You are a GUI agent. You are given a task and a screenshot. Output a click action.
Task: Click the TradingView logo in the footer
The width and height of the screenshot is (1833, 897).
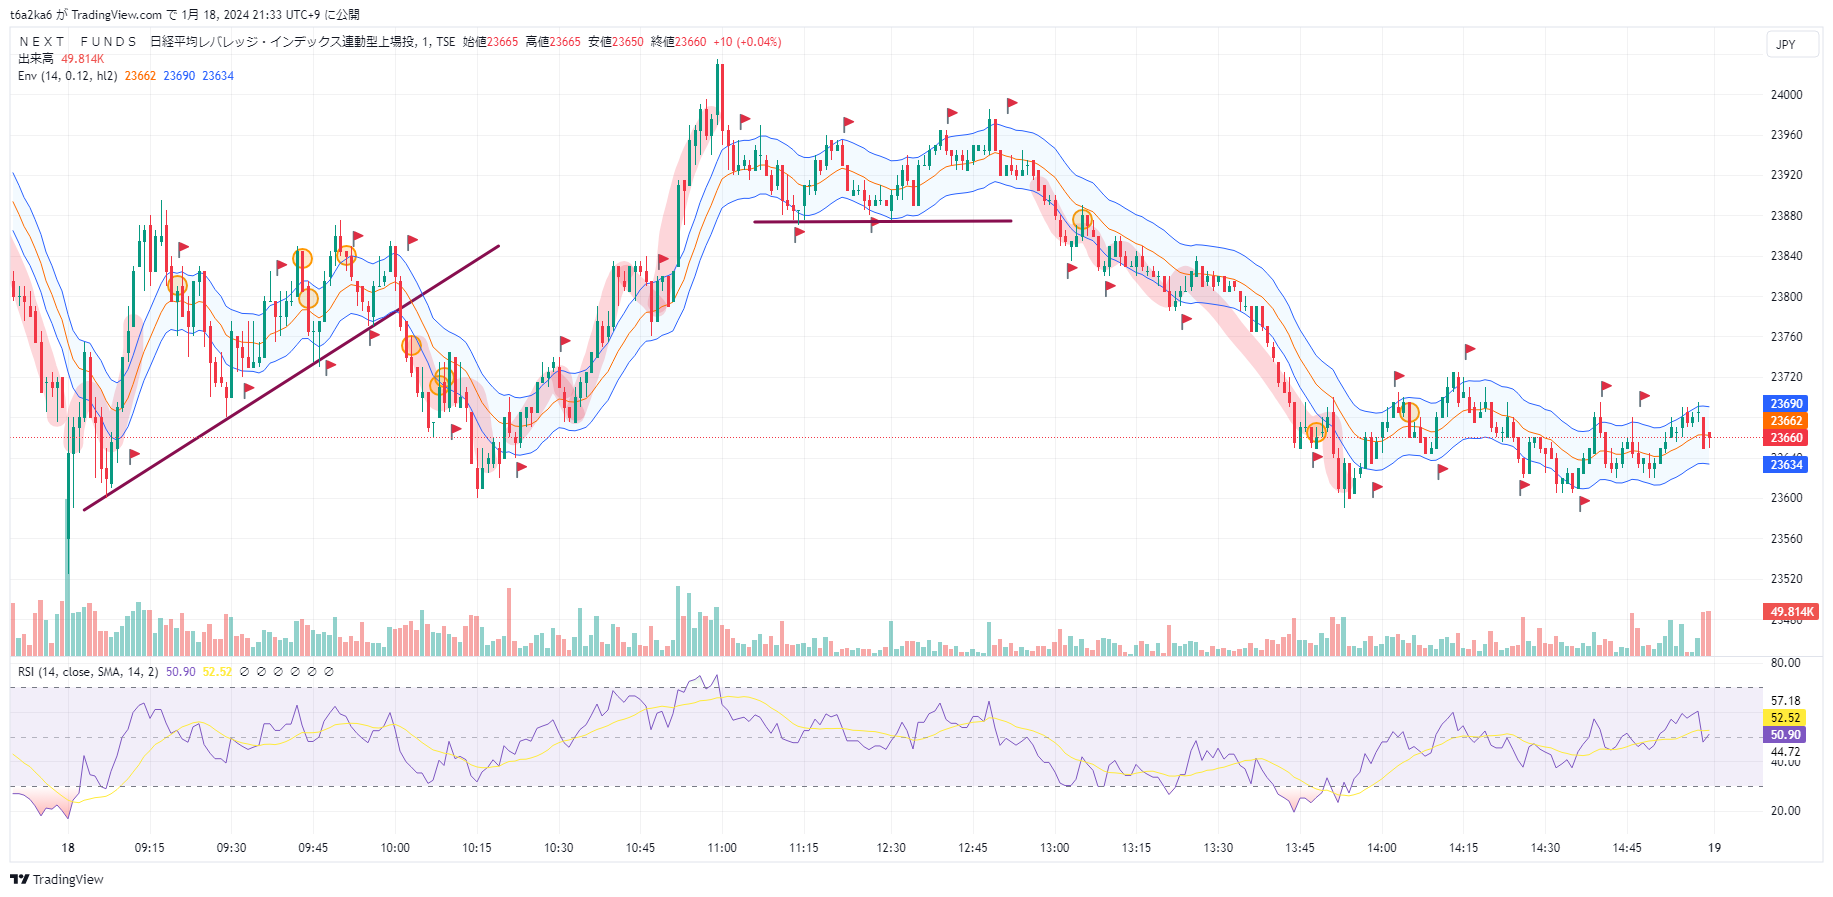pos(56,879)
